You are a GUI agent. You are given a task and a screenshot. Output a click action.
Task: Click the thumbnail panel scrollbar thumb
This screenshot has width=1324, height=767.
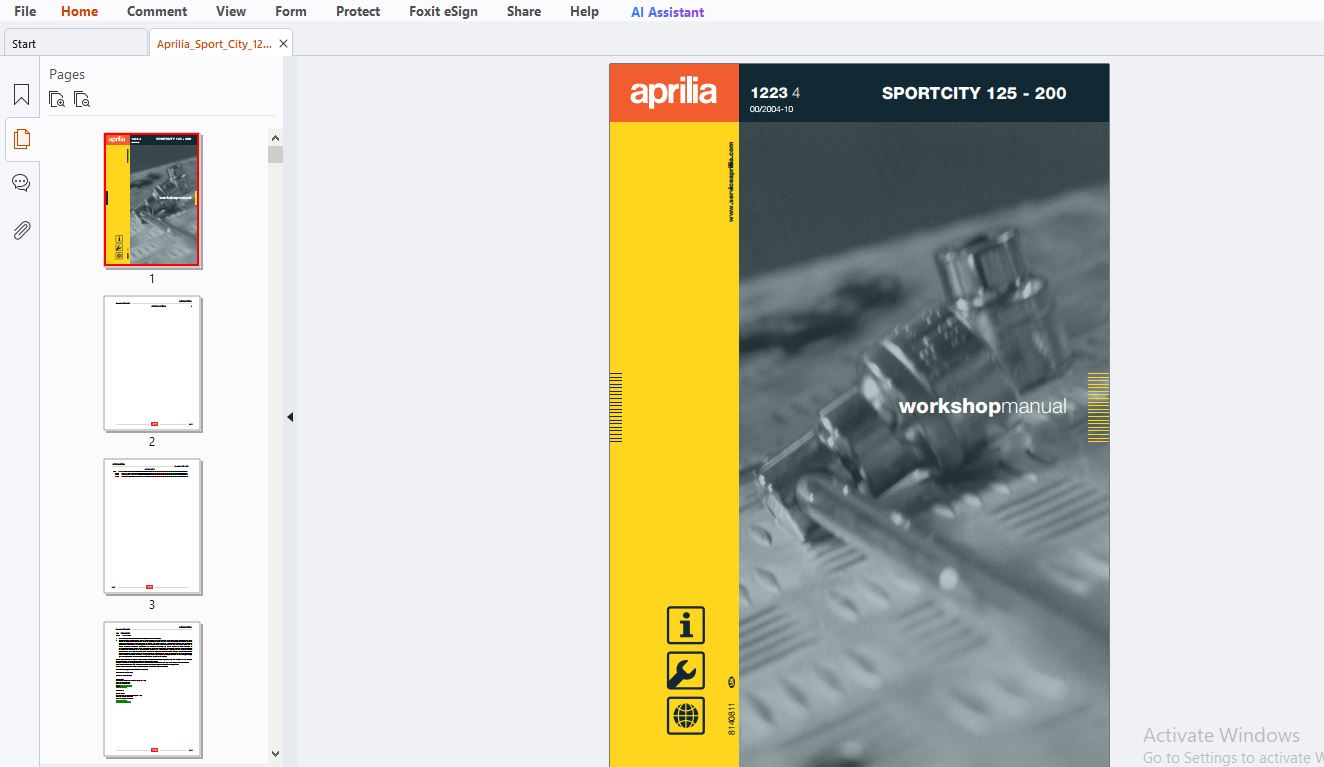click(275, 154)
